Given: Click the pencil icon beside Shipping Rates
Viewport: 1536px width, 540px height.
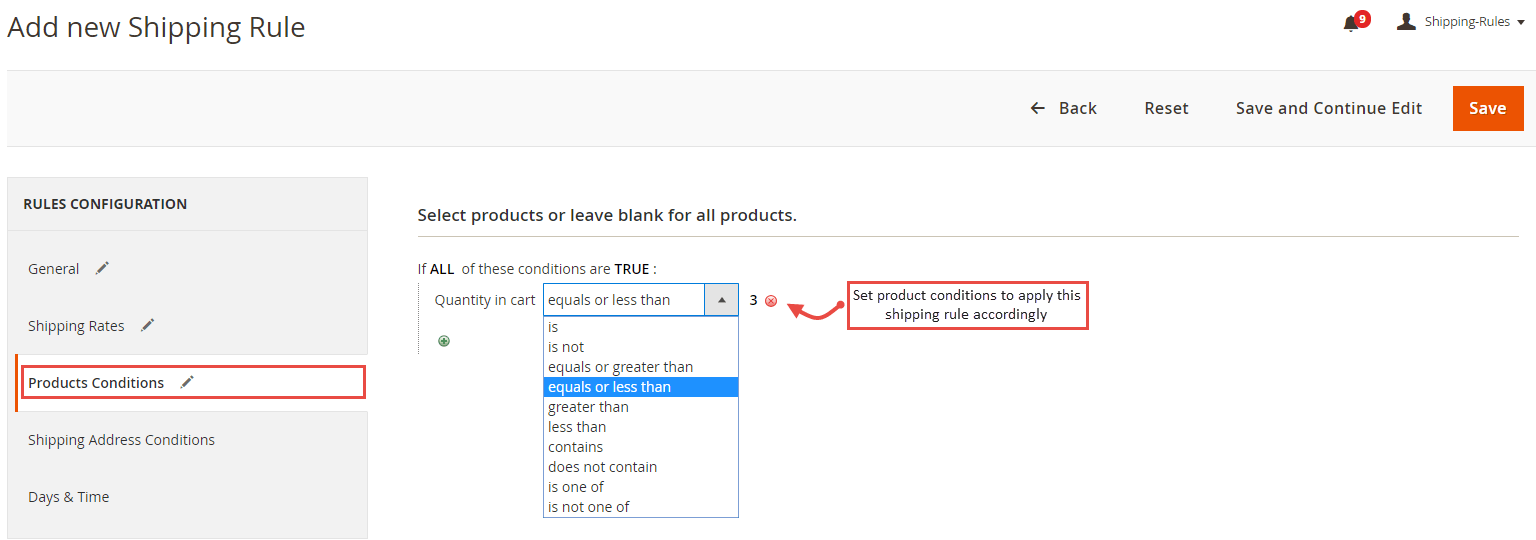Looking at the screenshot, I should [x=148, y=325].
